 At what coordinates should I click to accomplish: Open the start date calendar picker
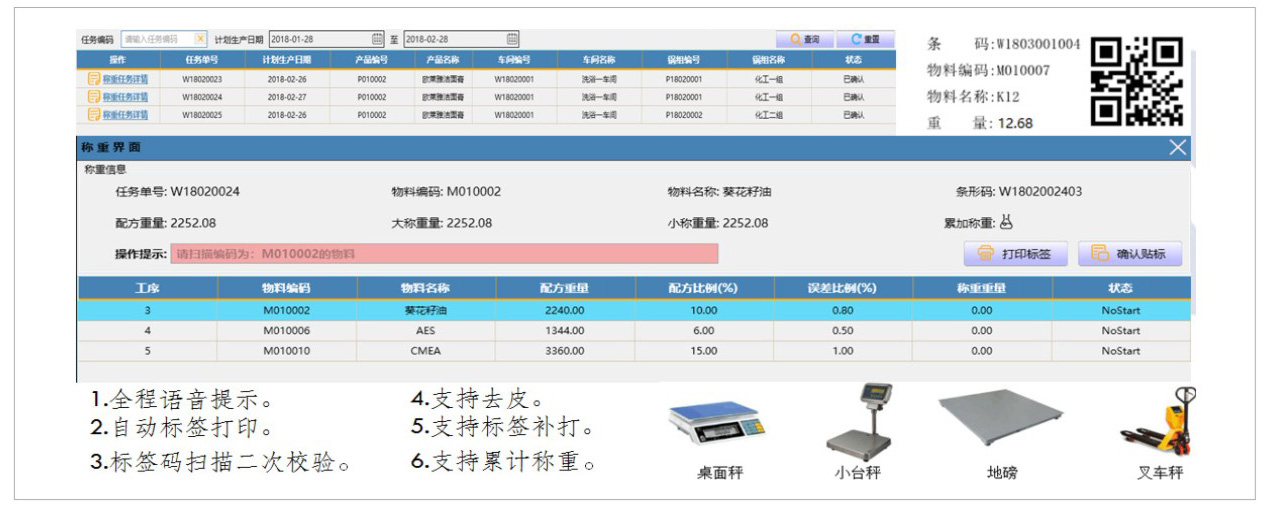click(x=377, y=39)
